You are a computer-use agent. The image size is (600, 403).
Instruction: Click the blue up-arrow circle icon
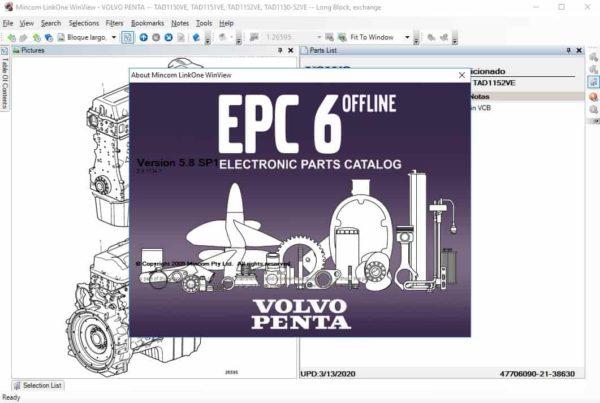tap(143, 37)
